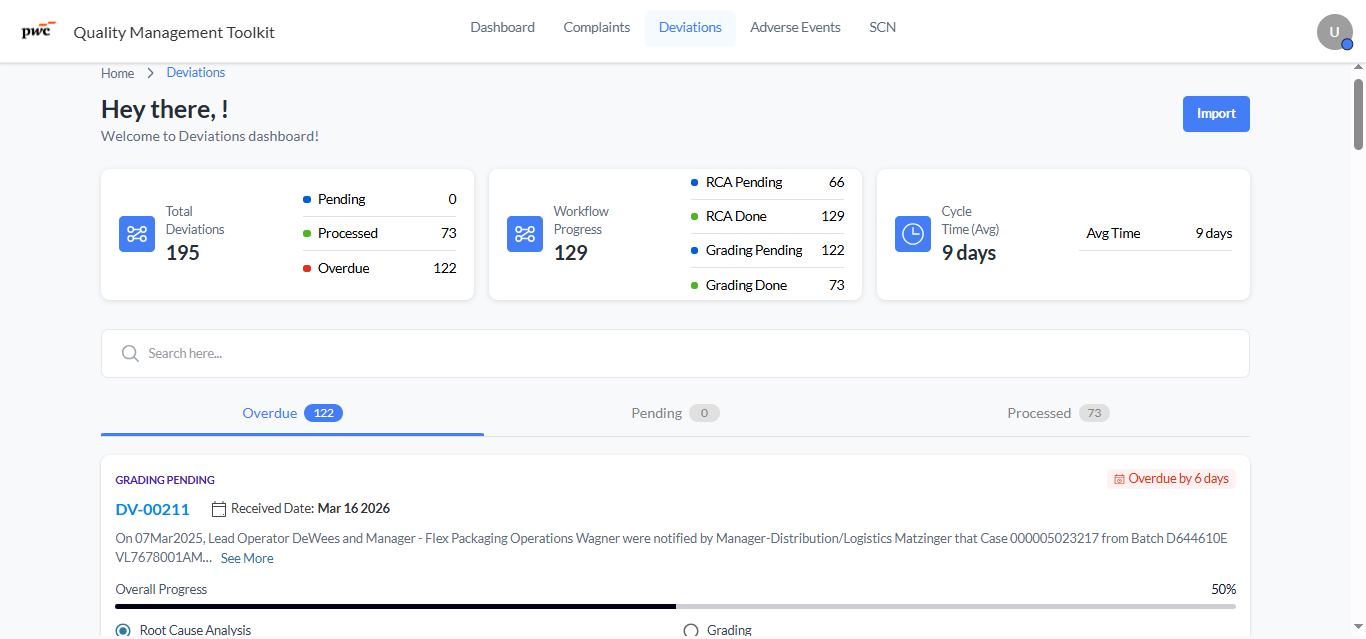Image resolution: width=1366 pixels, height=639 pixels.
Task: Click the breadcrumb chevron separator after Home
Action: click(151, 73)
